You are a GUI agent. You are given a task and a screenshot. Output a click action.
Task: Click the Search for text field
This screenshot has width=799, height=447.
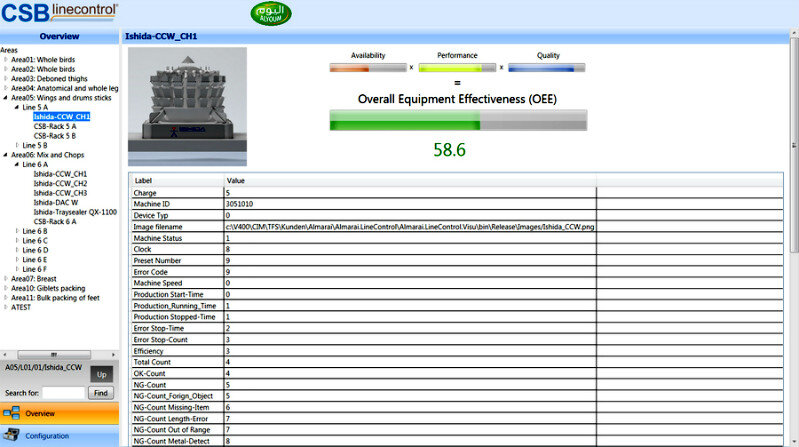(x=63, y=393)
